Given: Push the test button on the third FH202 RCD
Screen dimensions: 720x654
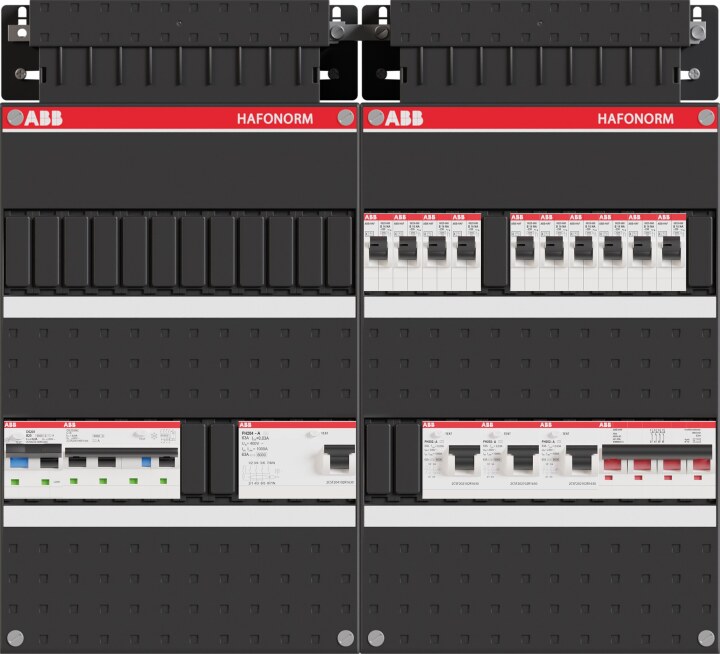Looking at the screenshot, I should 552,434.
